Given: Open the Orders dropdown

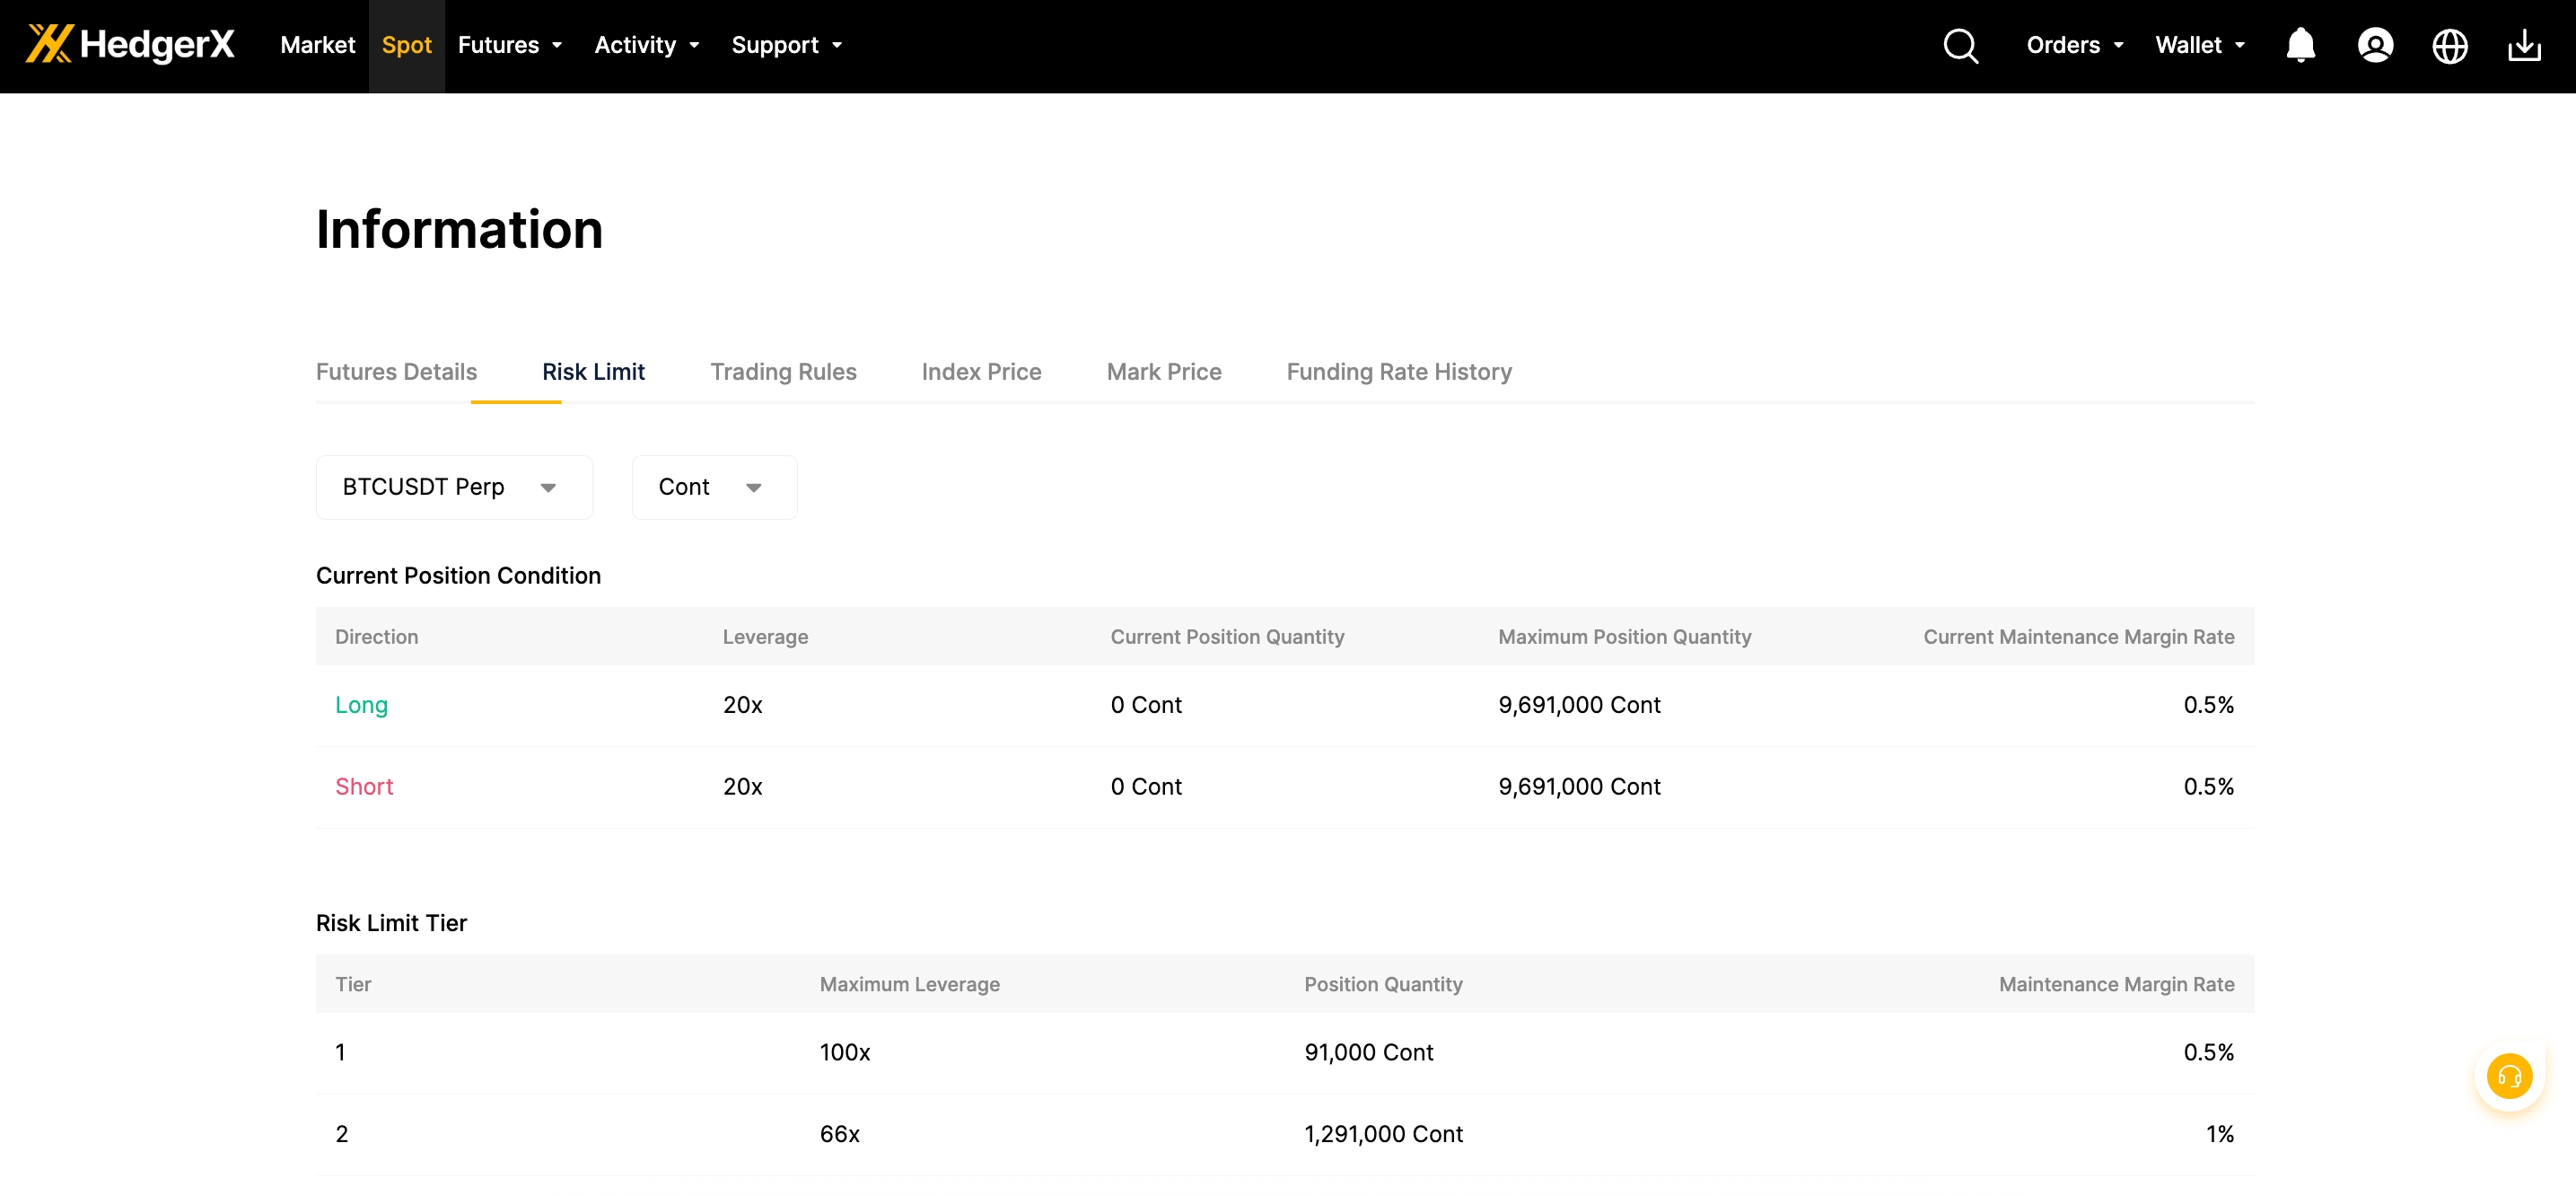Looking at the screenshot, I should click(2074, 45).
